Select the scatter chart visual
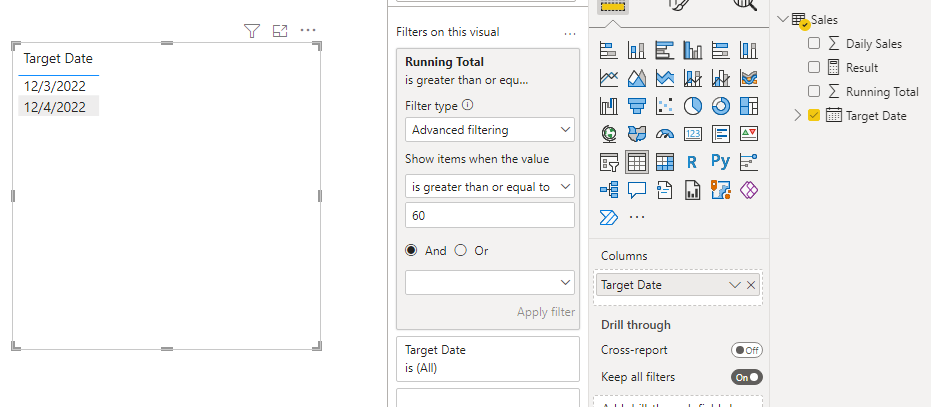This screenshot has height=407, width=931. tap(665, 106)
